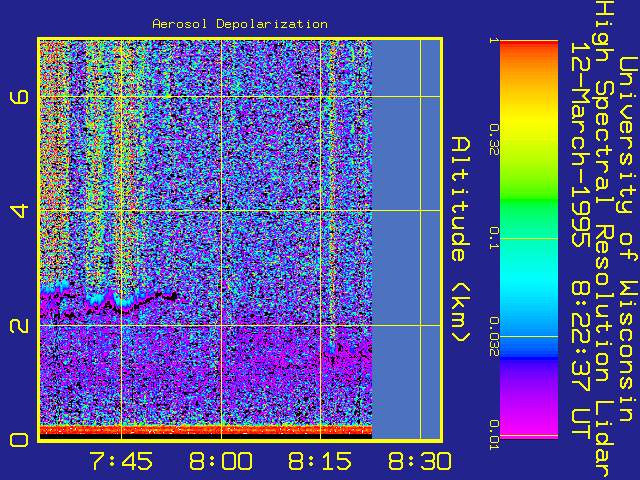Screen dimensions: 640x480
Task: Pick the yellow region of the colorbar
Action: click(x=529, y=122)
